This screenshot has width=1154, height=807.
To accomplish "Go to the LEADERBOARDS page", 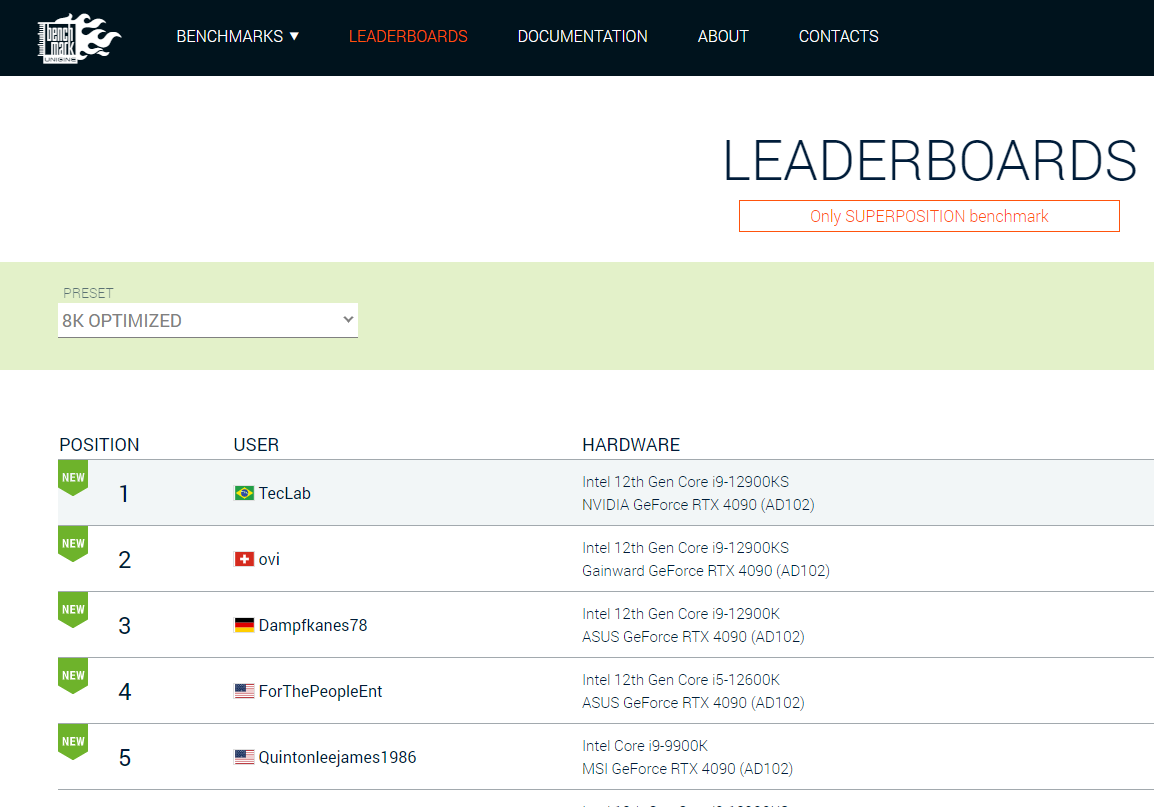I will point(408,36).
